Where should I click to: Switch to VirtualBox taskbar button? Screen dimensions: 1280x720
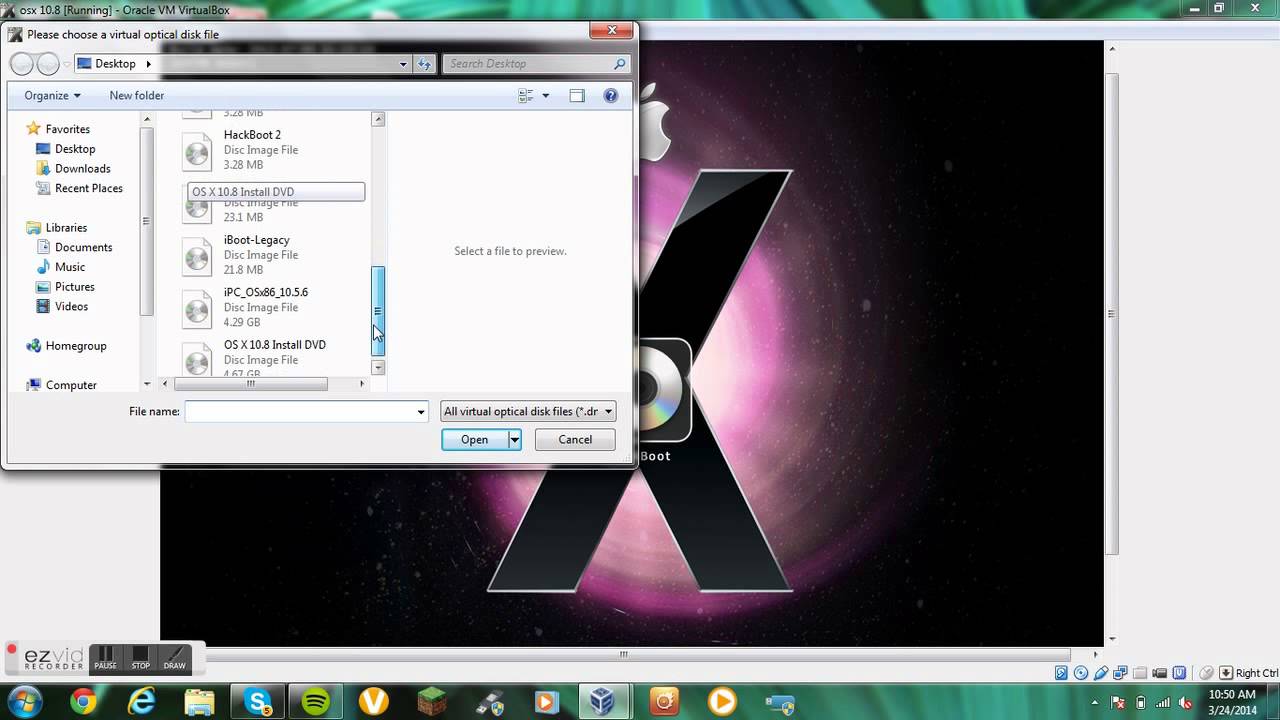pos(602,703)
